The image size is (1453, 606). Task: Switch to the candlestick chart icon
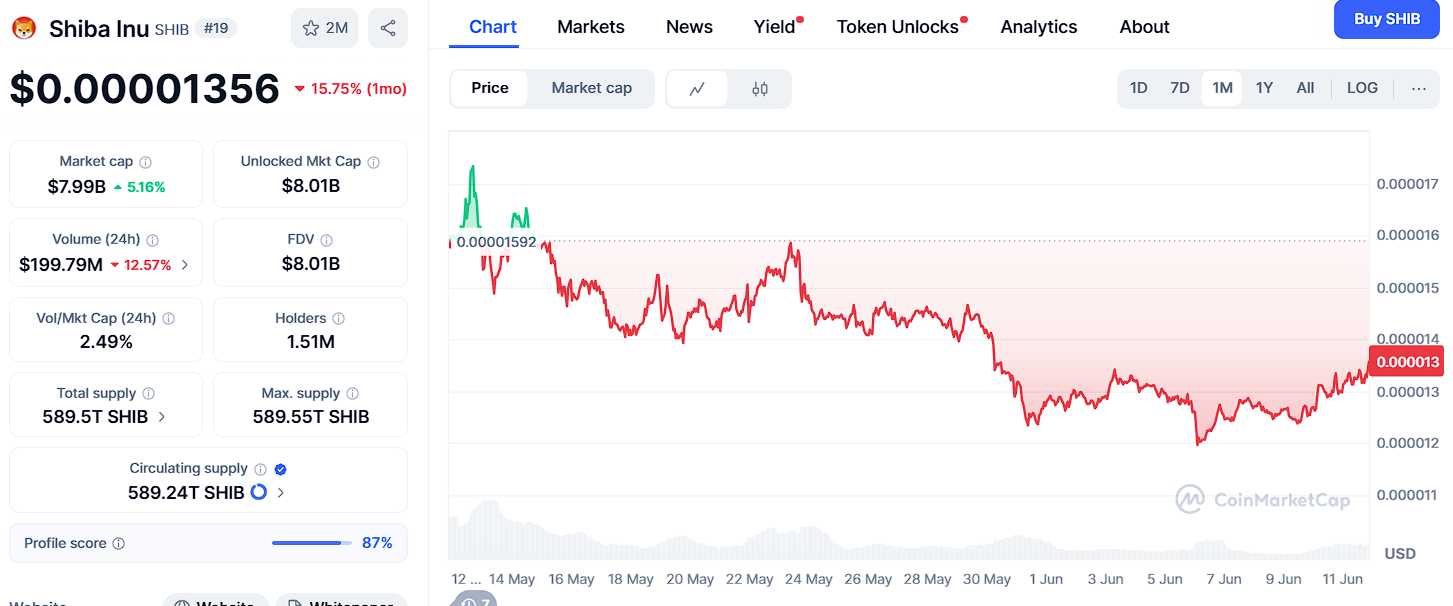tap(760, 88)
